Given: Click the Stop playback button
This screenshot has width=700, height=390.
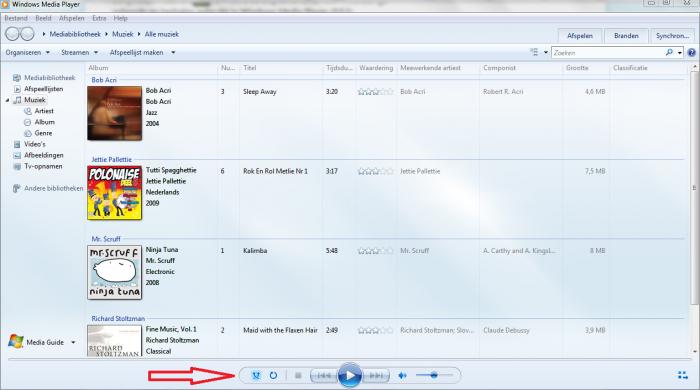Looking at the screenshot, I should (x=298, y=376).
